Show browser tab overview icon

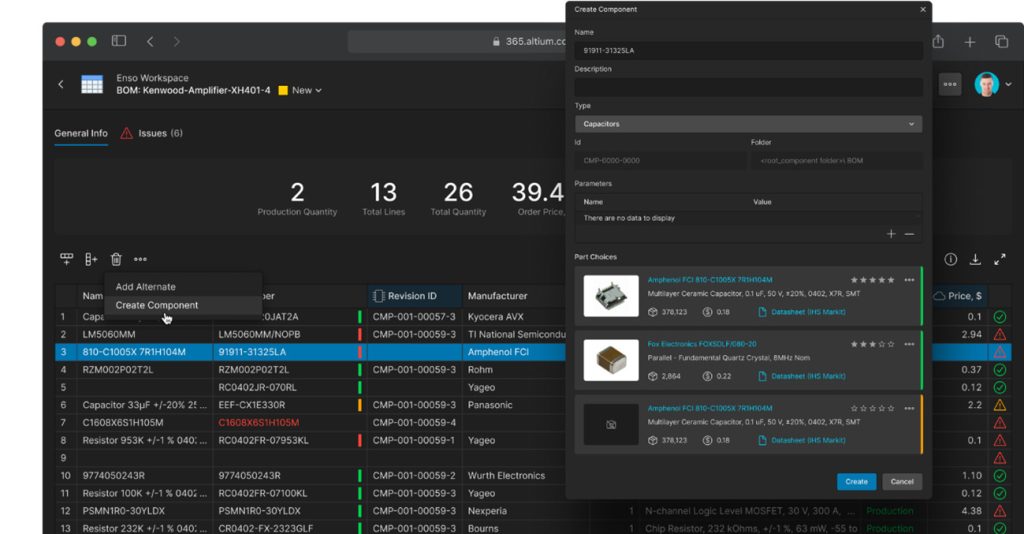pyautogui.click(x=1001, y=42)
